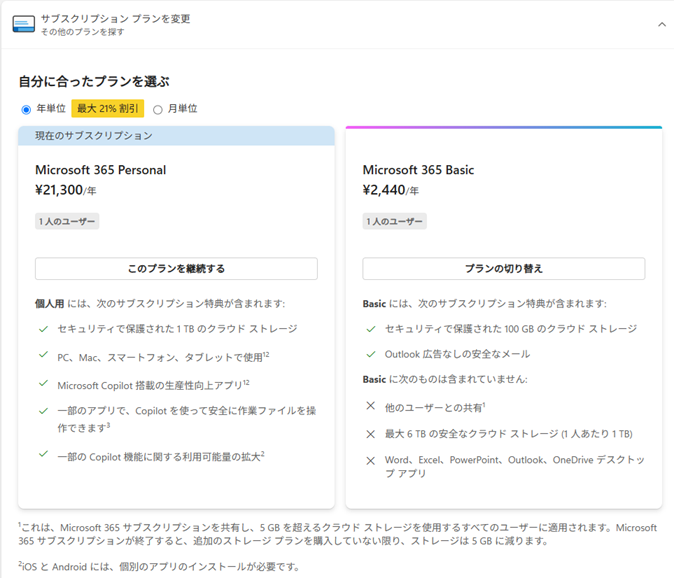Click the text セキュリティで保護された 1 TB のクラウド ストレージ
Image resolution: width=674 pixels, height=578 pixels.
point(177,329)
